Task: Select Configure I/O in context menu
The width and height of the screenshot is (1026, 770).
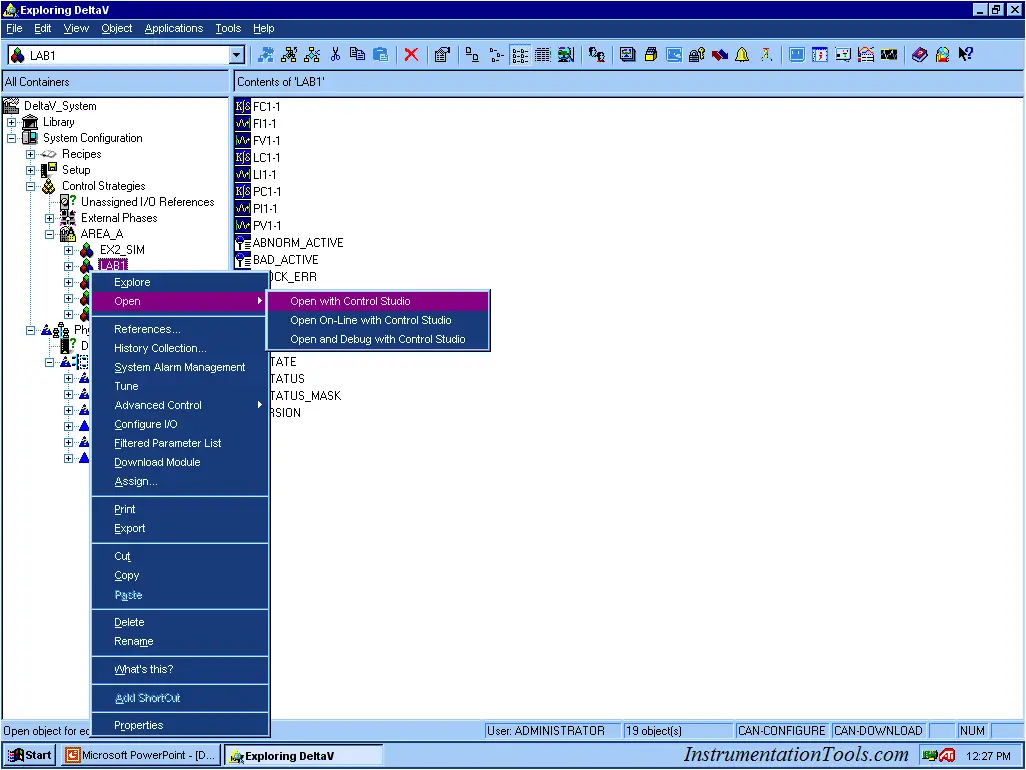Action: tap(180, 424)
